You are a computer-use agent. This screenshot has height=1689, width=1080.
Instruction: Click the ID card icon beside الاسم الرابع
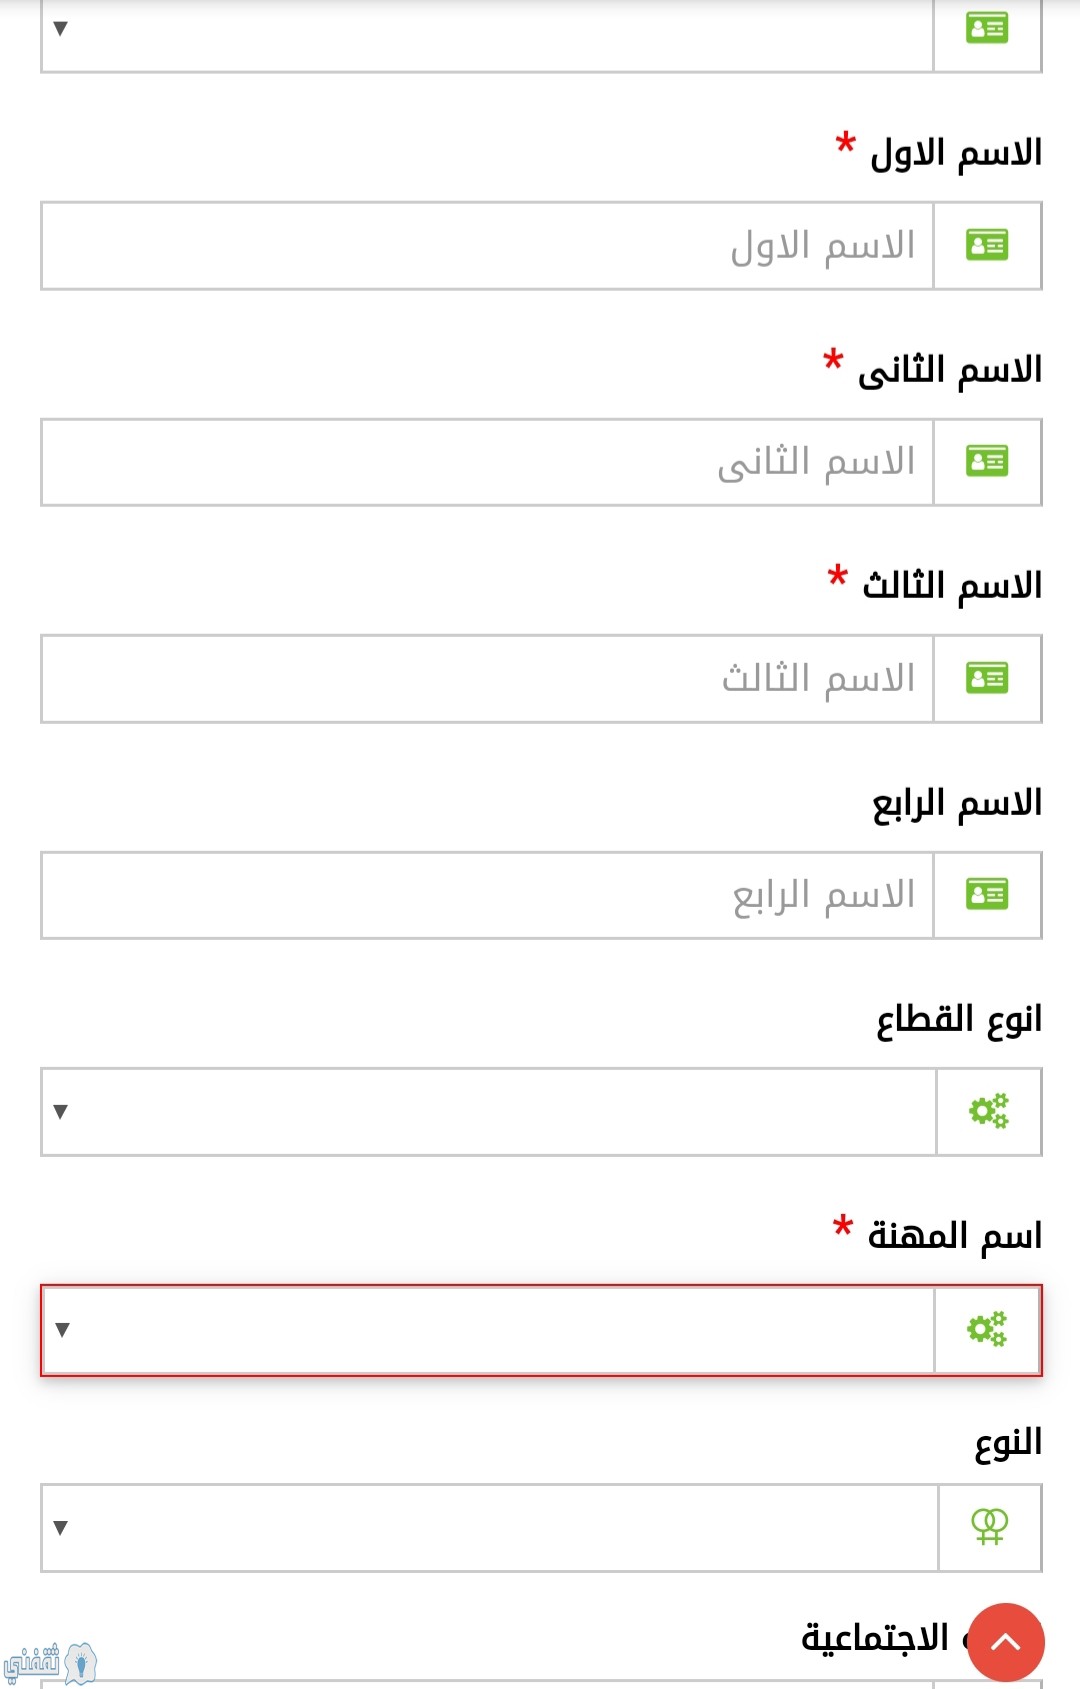[x=987, y=894]
